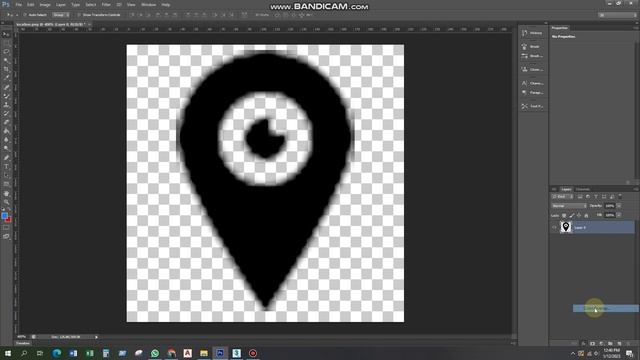Image resolution: width=640 pixels, height=360 pixels.
Task: Select the Path Selection tool
Action: click(x=6, y=176)
